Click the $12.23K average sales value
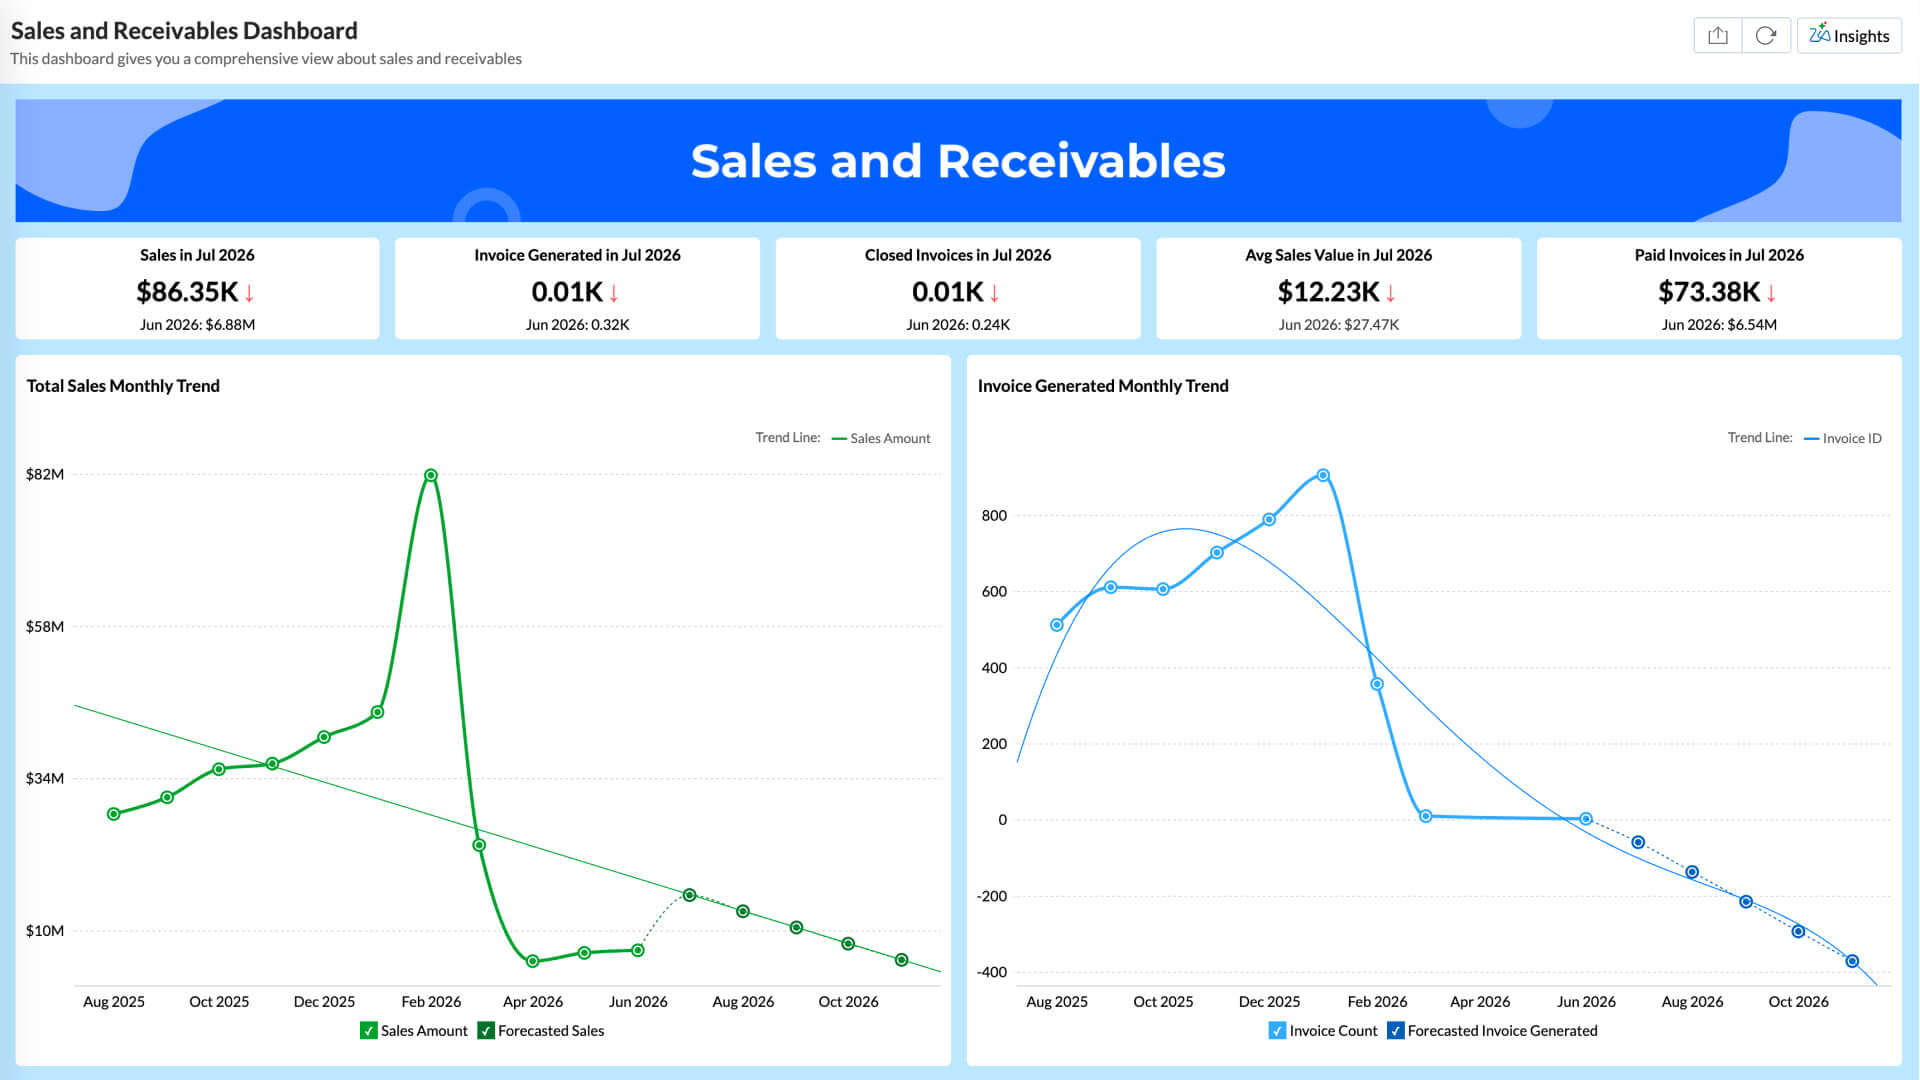This screenshot has width=1920, height=1080. 1328,292
